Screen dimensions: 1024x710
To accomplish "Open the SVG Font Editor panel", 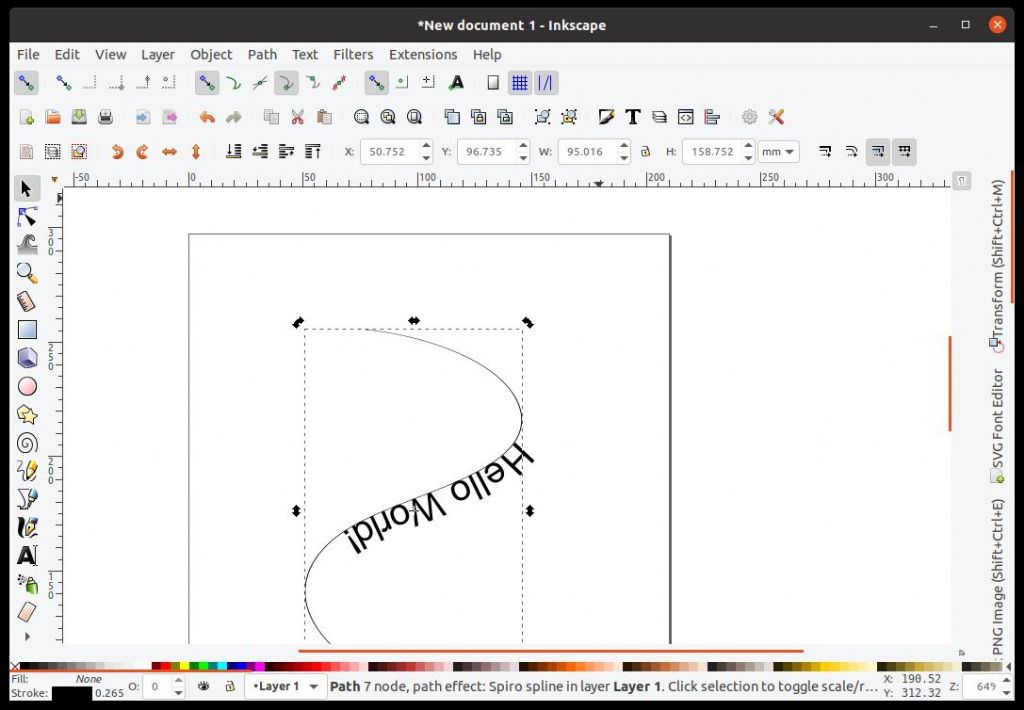I will click(996, 425).
